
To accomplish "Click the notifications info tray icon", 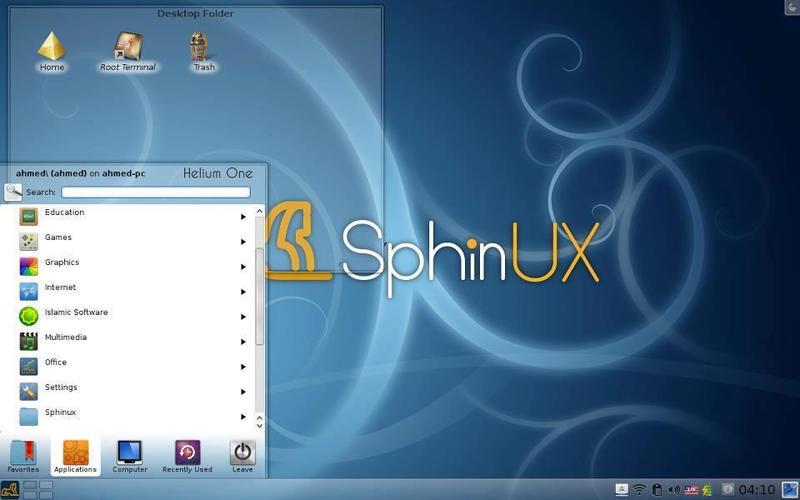I will point(728,489).
